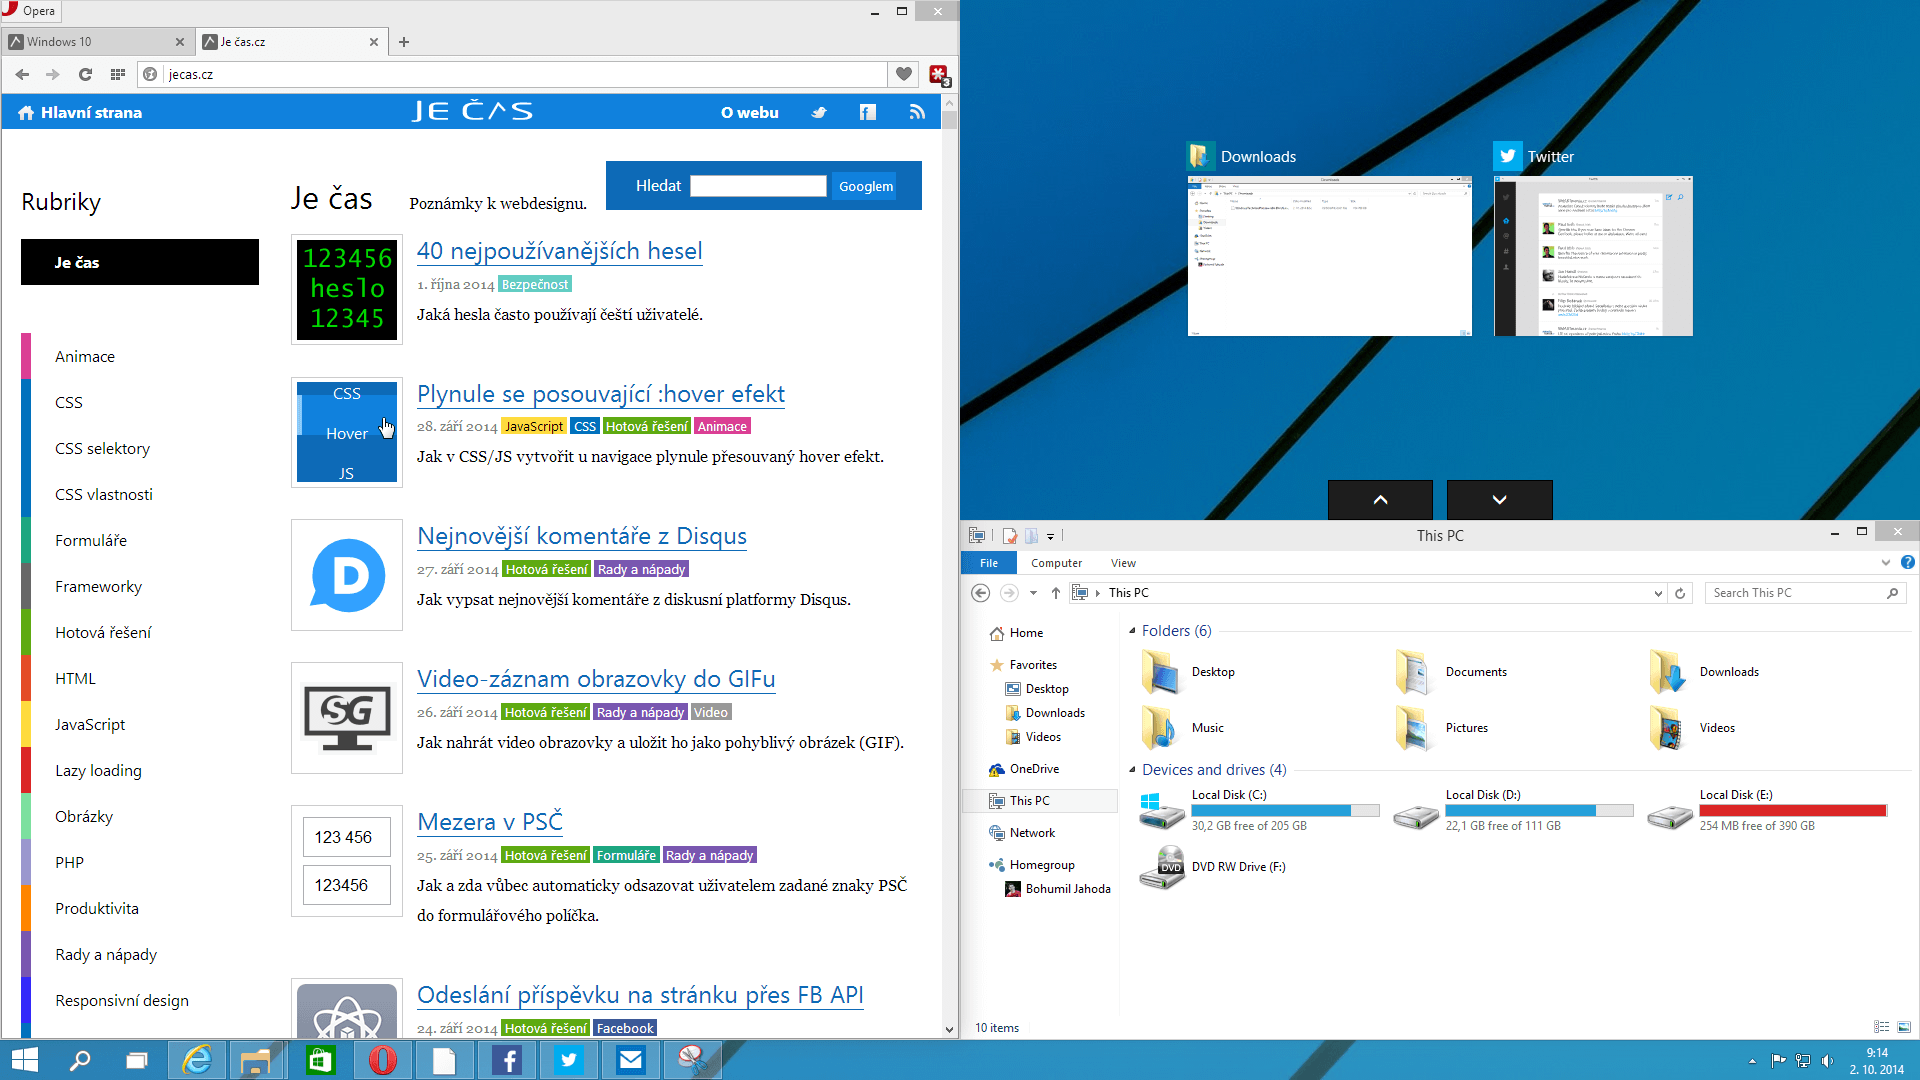The image size is (1920, 1080).
Task: Click Explorer back arrow in This PC
Action: tap(981, 593)
